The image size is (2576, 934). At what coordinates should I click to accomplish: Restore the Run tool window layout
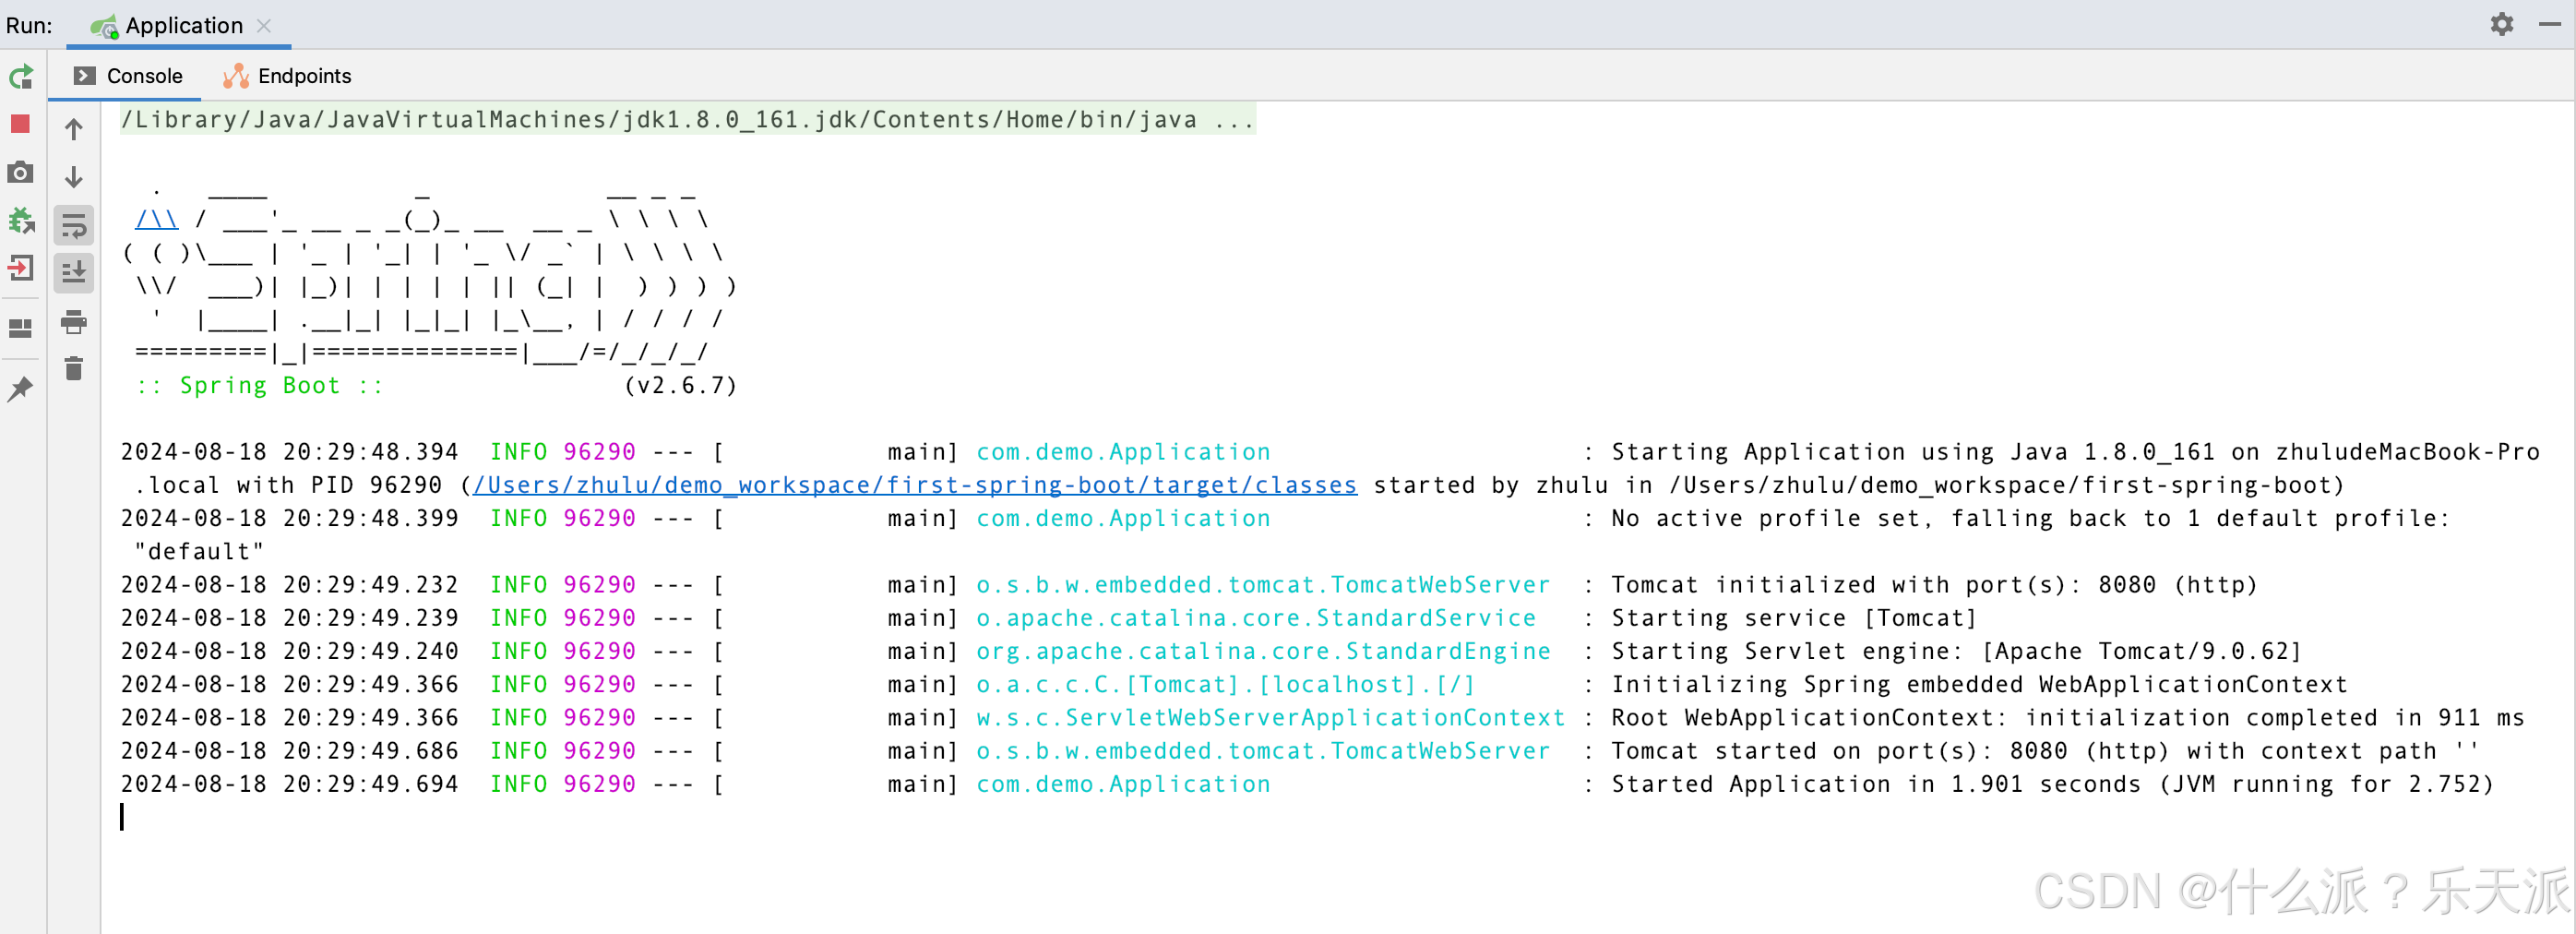click(x=20, y=328)
